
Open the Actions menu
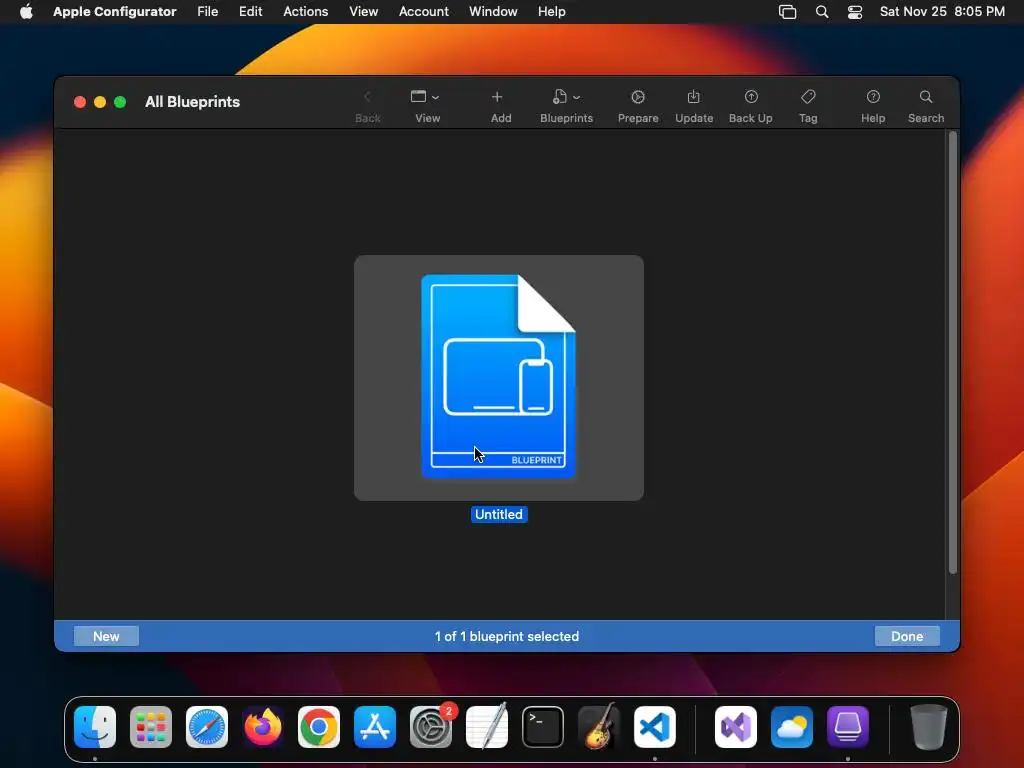pos(305,12)
